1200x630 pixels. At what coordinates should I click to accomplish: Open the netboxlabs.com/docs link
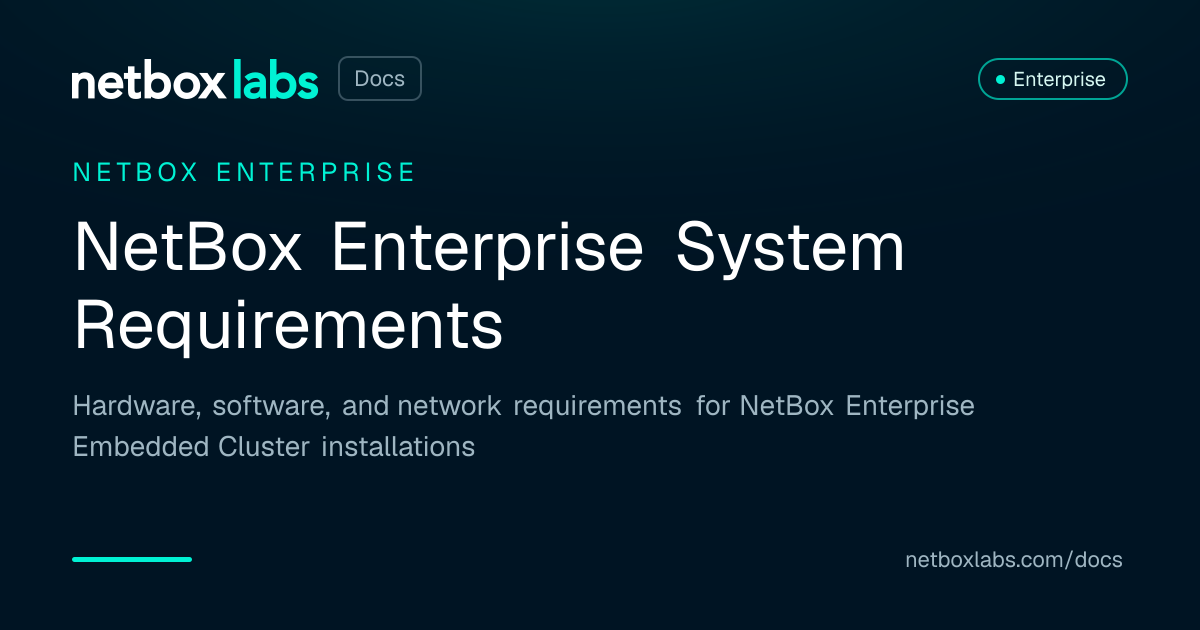point(1014,560)
